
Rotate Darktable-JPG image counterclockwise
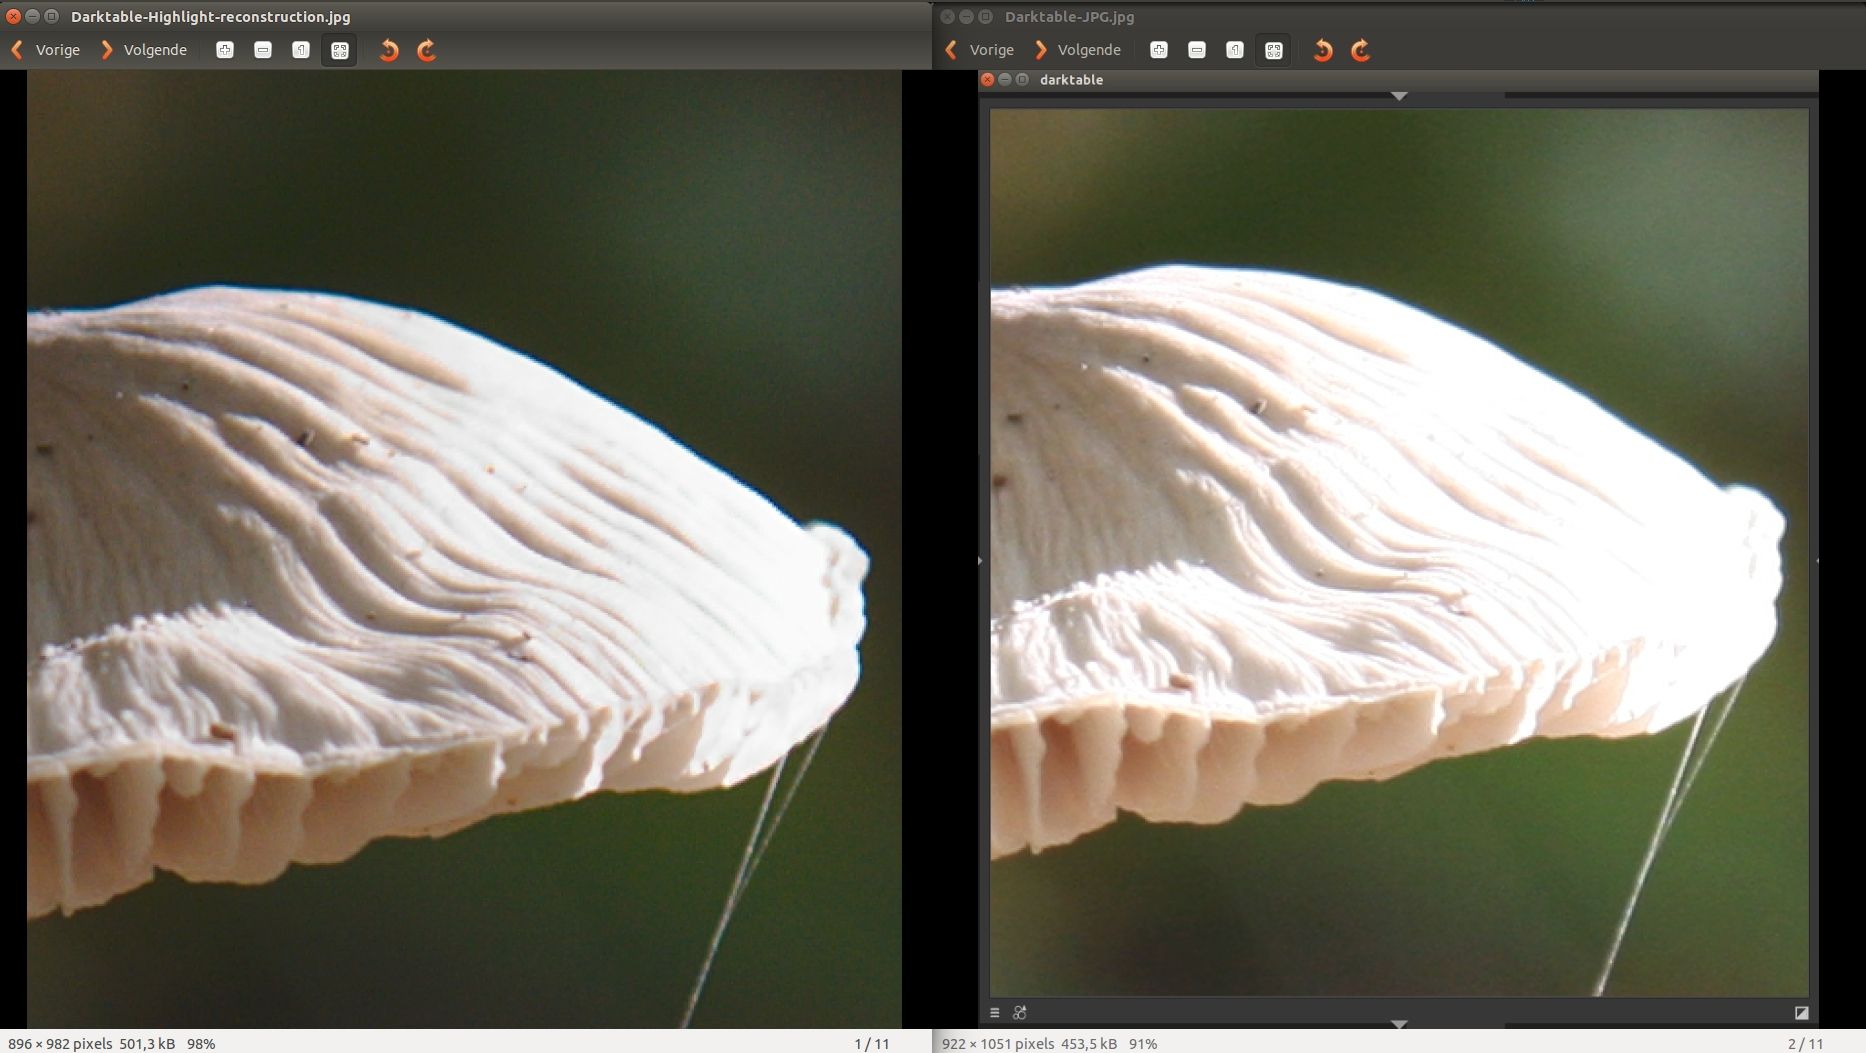1323,50
